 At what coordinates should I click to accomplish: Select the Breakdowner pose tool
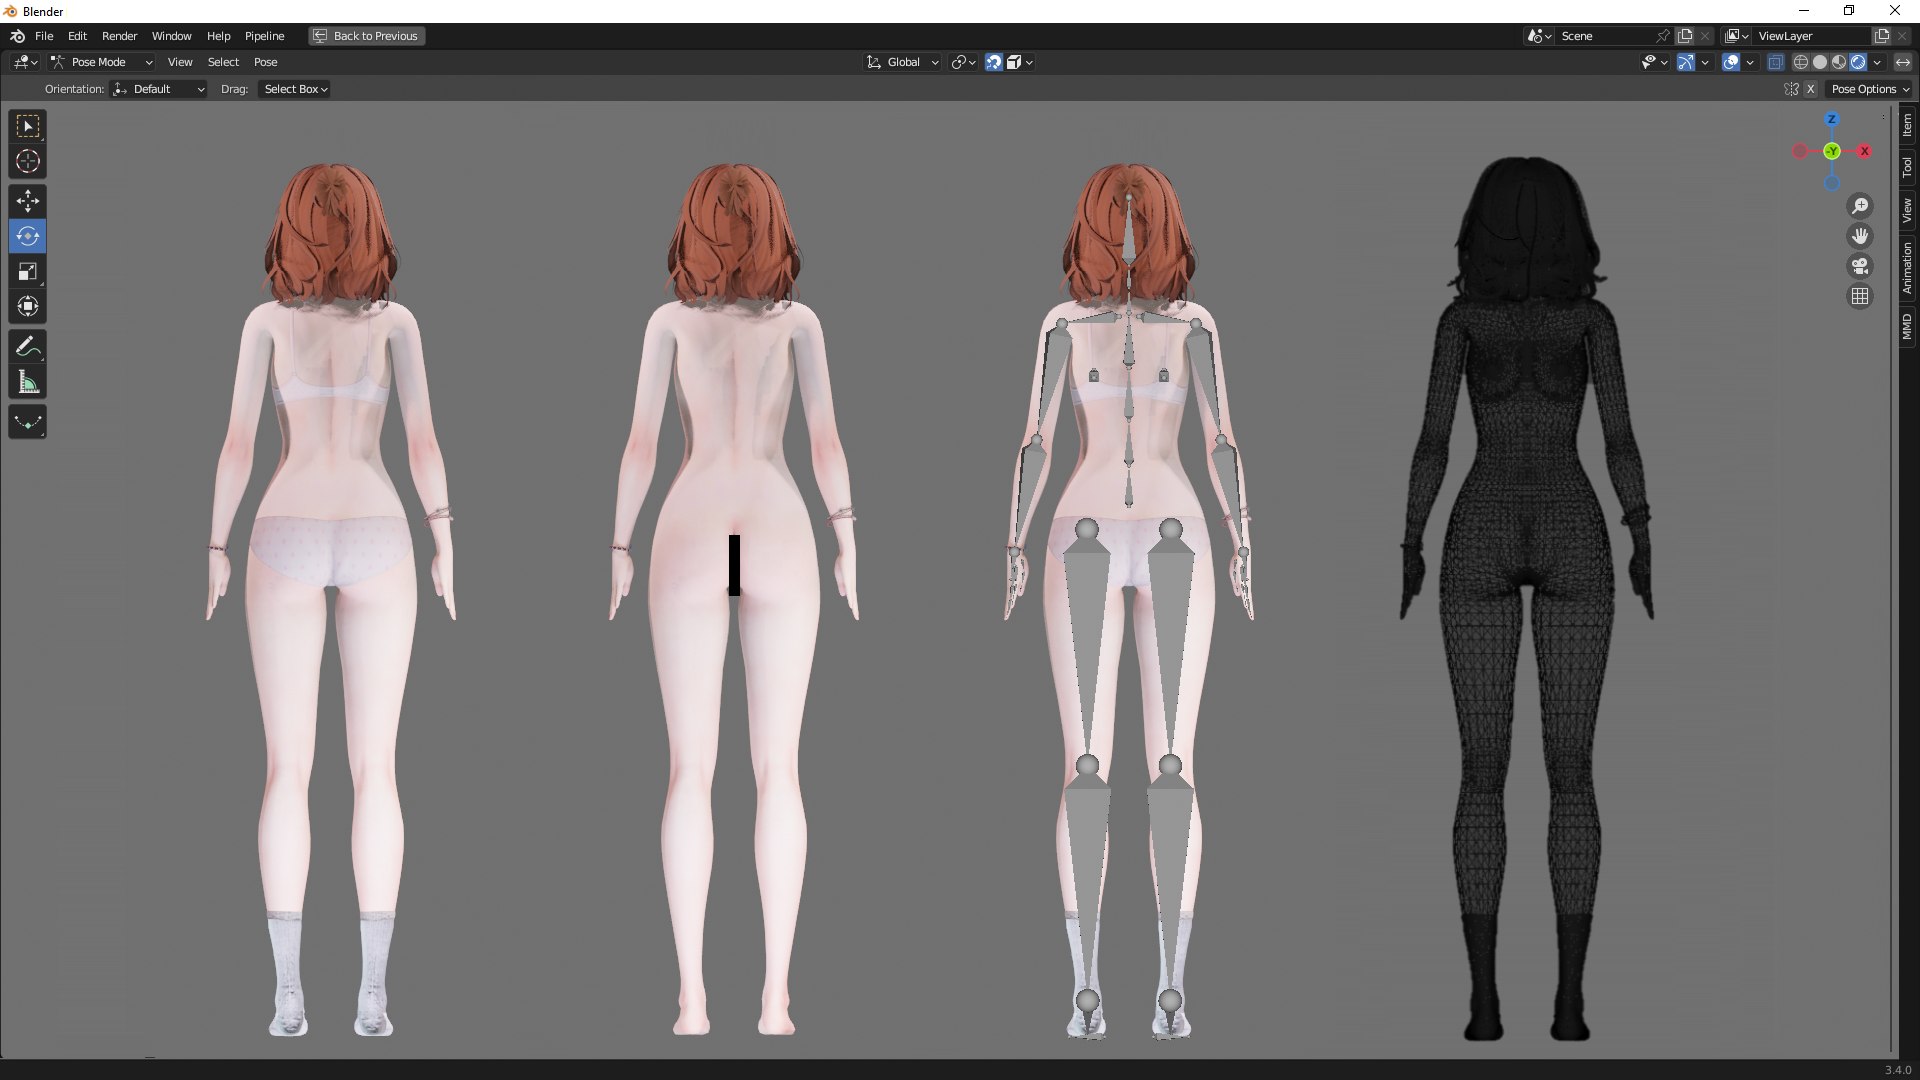27,422
